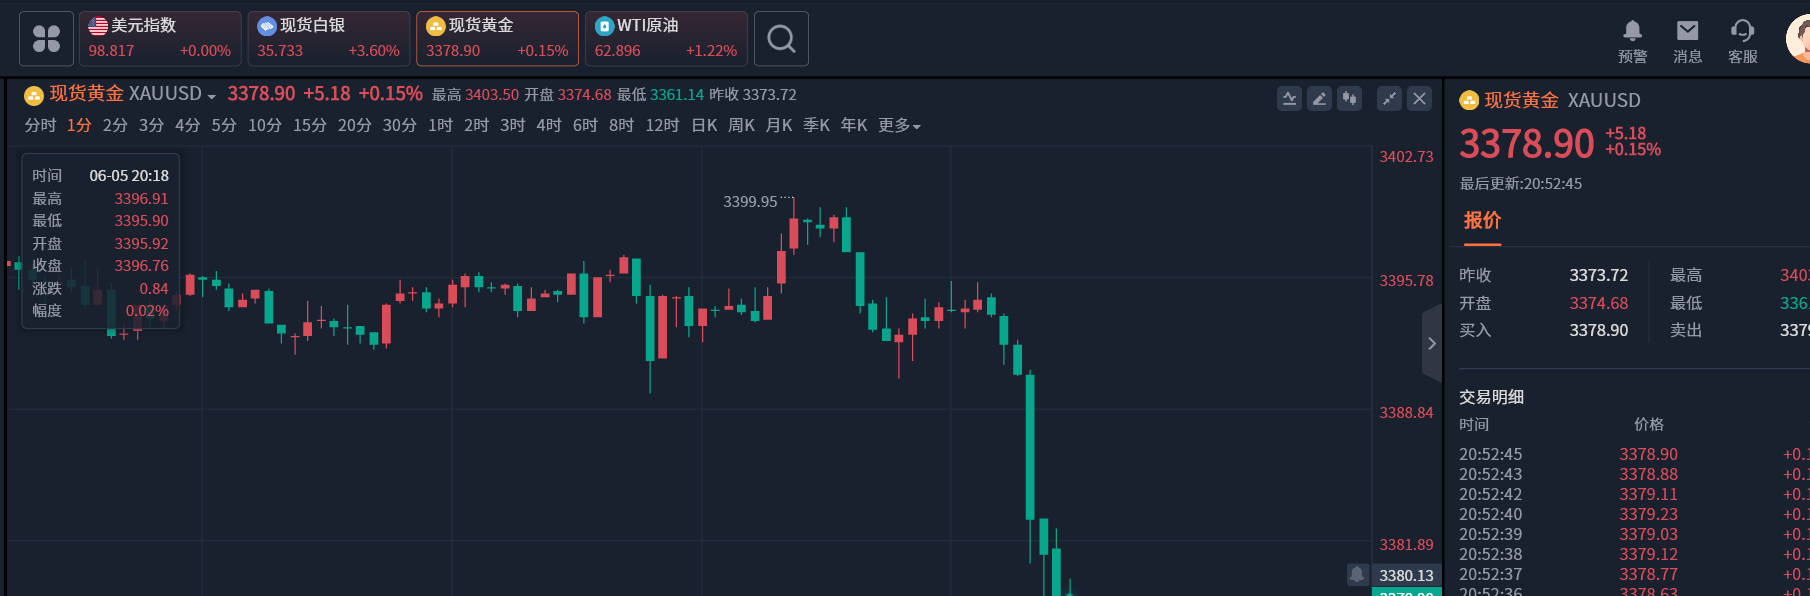
Task: Select the 日K timeframe tab
Action: point(704,125)
